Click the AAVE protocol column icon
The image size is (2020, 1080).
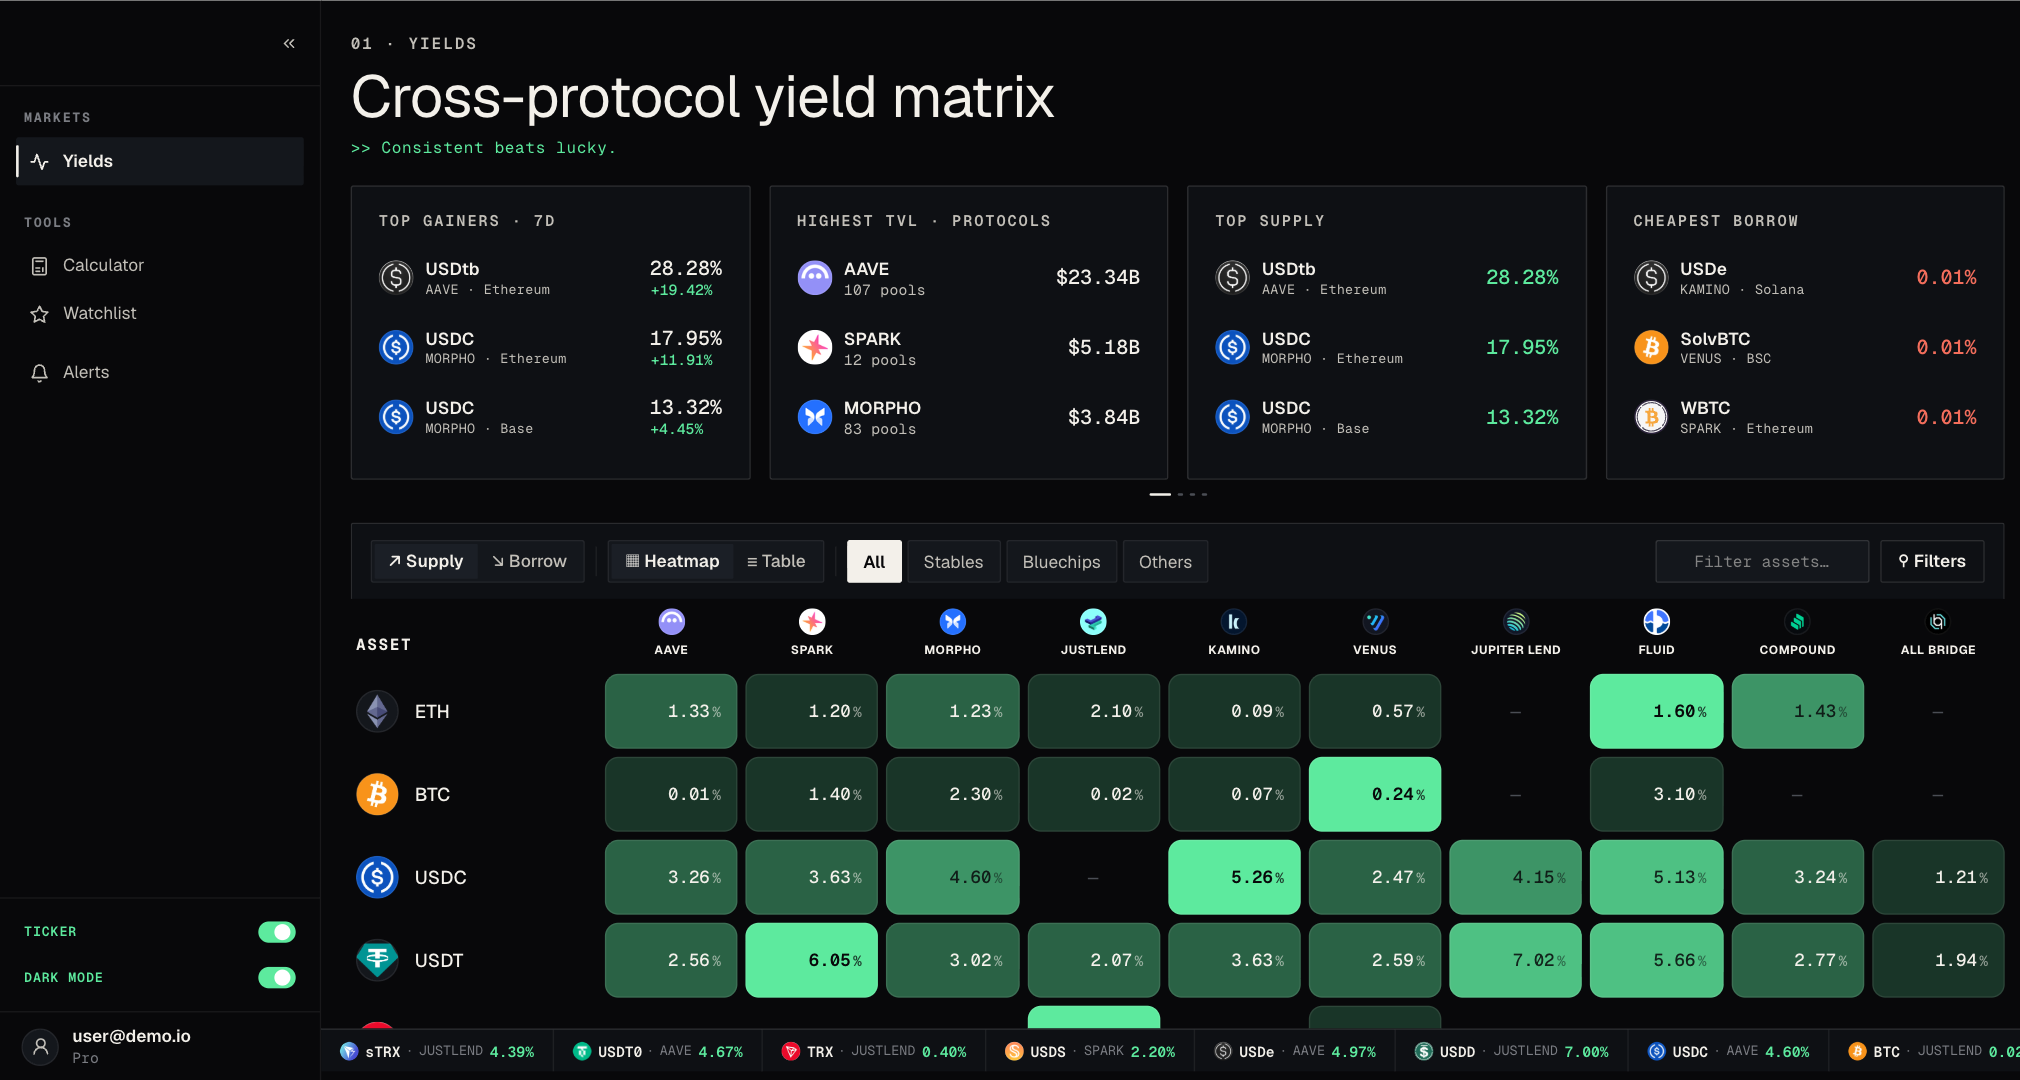671,622
